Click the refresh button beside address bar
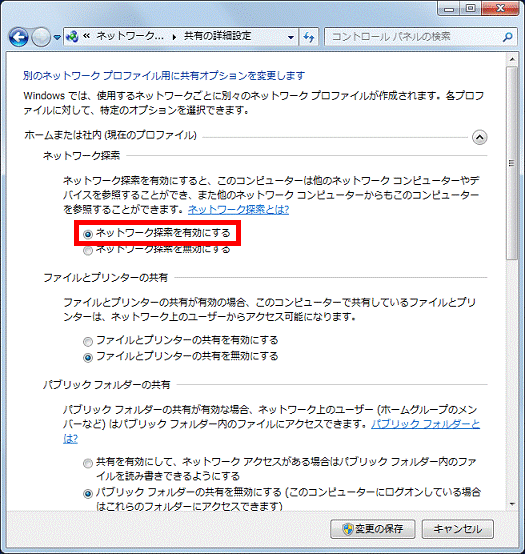Image resolution: width=525 pixels, height=554 pixels. 309,37
